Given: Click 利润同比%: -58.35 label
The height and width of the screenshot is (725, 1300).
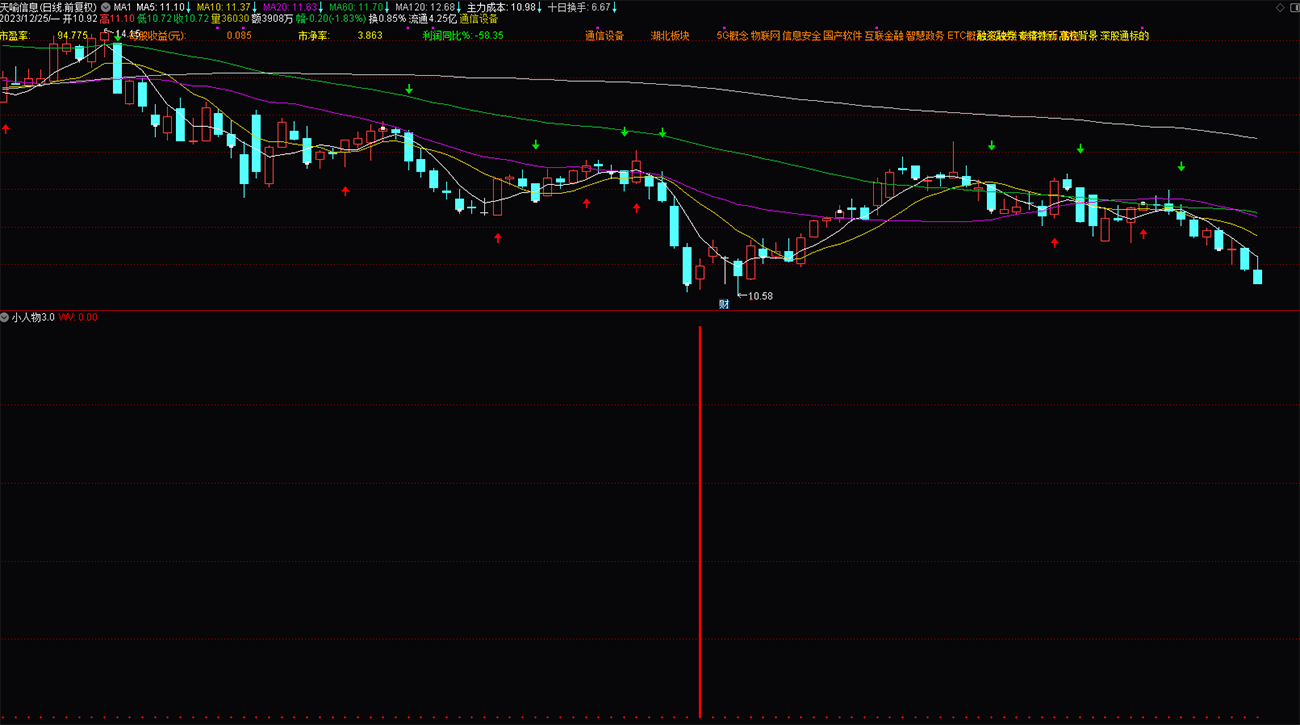Looking at the screenshot, I should tap(463, 35).
